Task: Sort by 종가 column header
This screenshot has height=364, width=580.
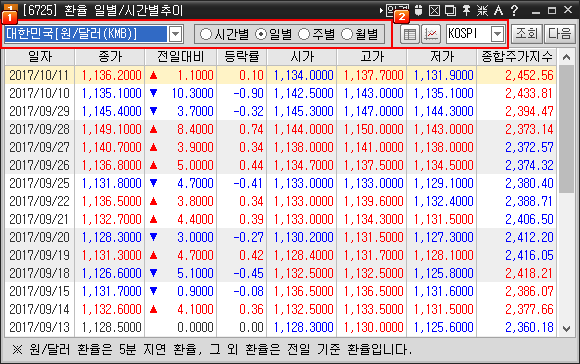Action: 110,57
